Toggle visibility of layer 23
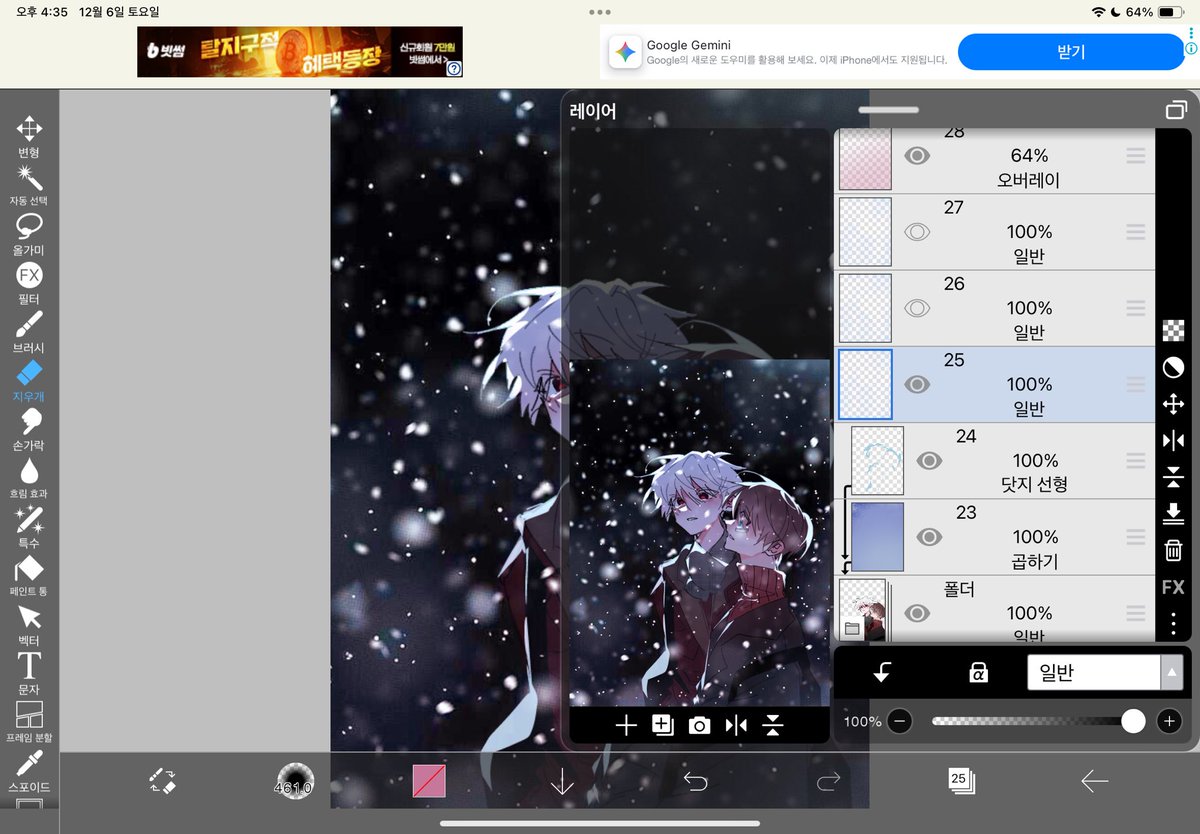Image resolution: width=1200 pixels, height=834 pixels. pos(929,537)
